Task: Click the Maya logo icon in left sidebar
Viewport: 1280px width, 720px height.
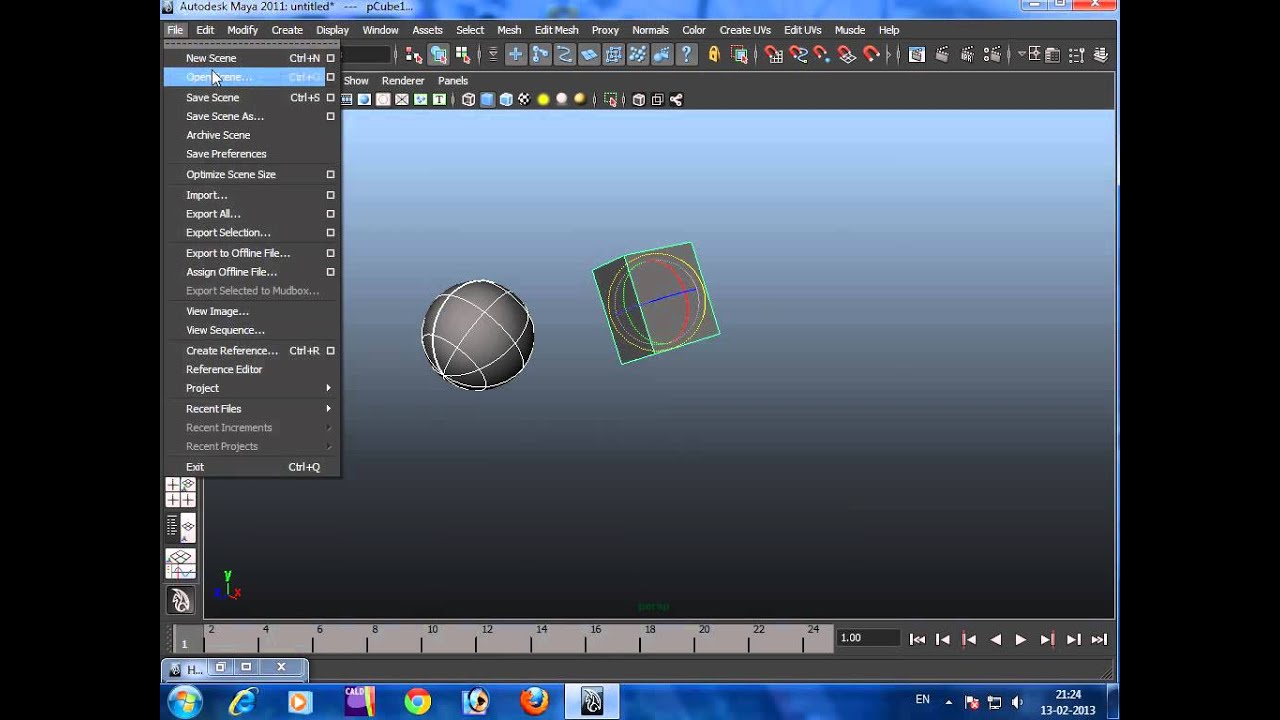Action: pos(180,600)
